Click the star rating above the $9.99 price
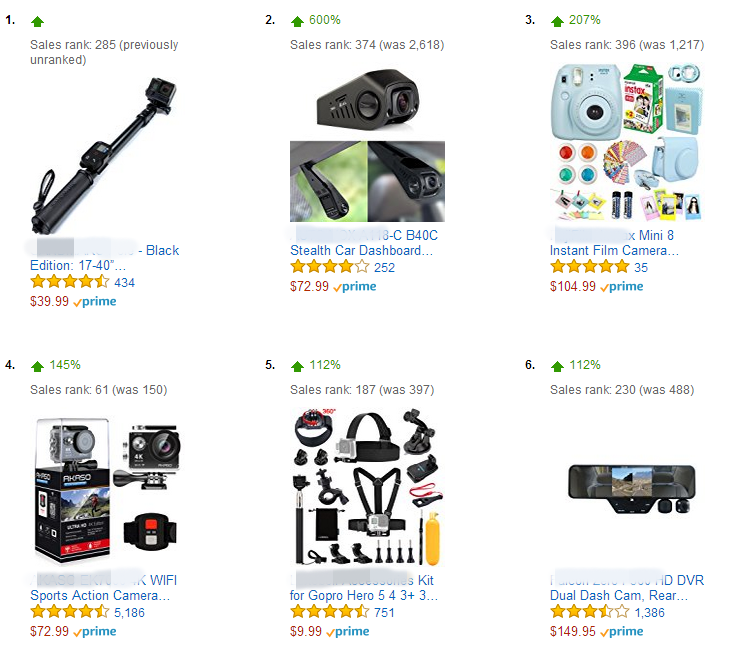The width and height of the screenshot is (754, 659). [x=329, y=612]
